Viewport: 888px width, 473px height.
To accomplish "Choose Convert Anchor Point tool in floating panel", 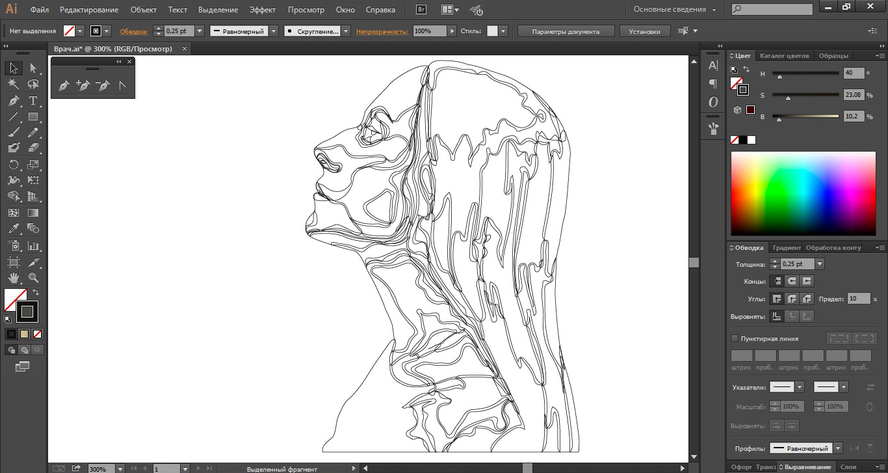I will coord(122,86).
